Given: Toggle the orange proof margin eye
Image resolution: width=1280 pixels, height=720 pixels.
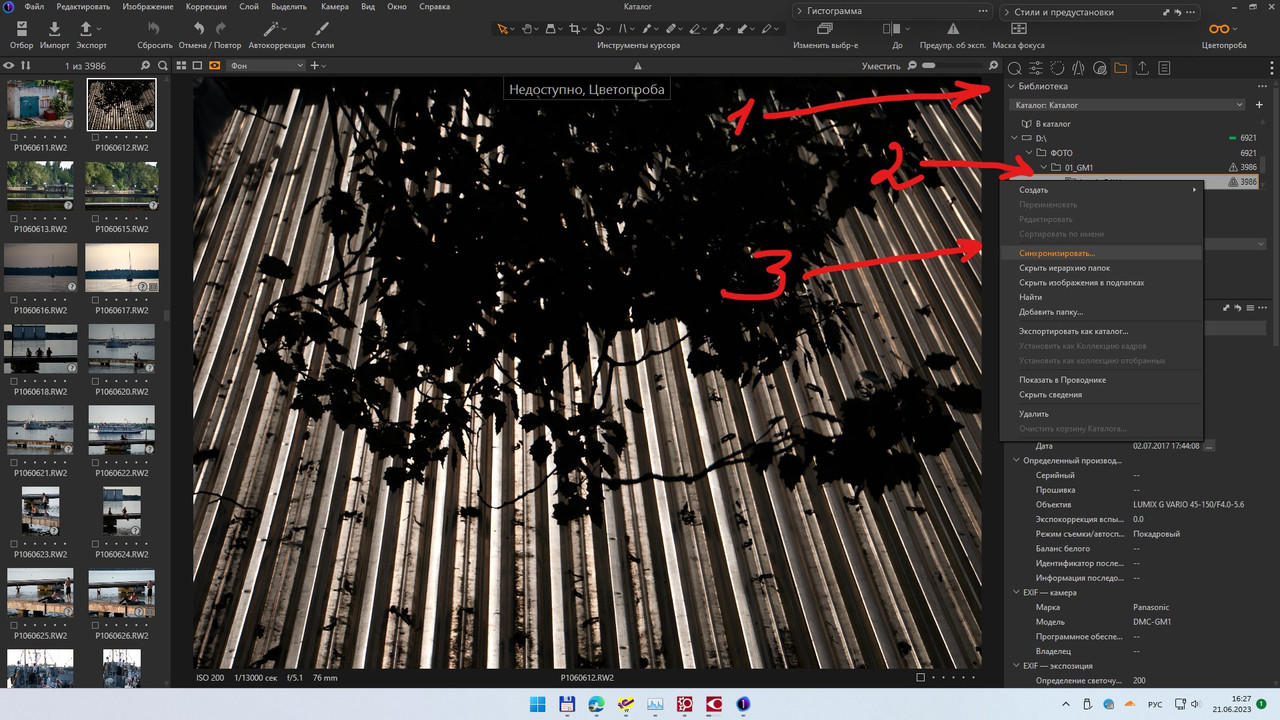Looking at the screenshot, I should [214, 66].
